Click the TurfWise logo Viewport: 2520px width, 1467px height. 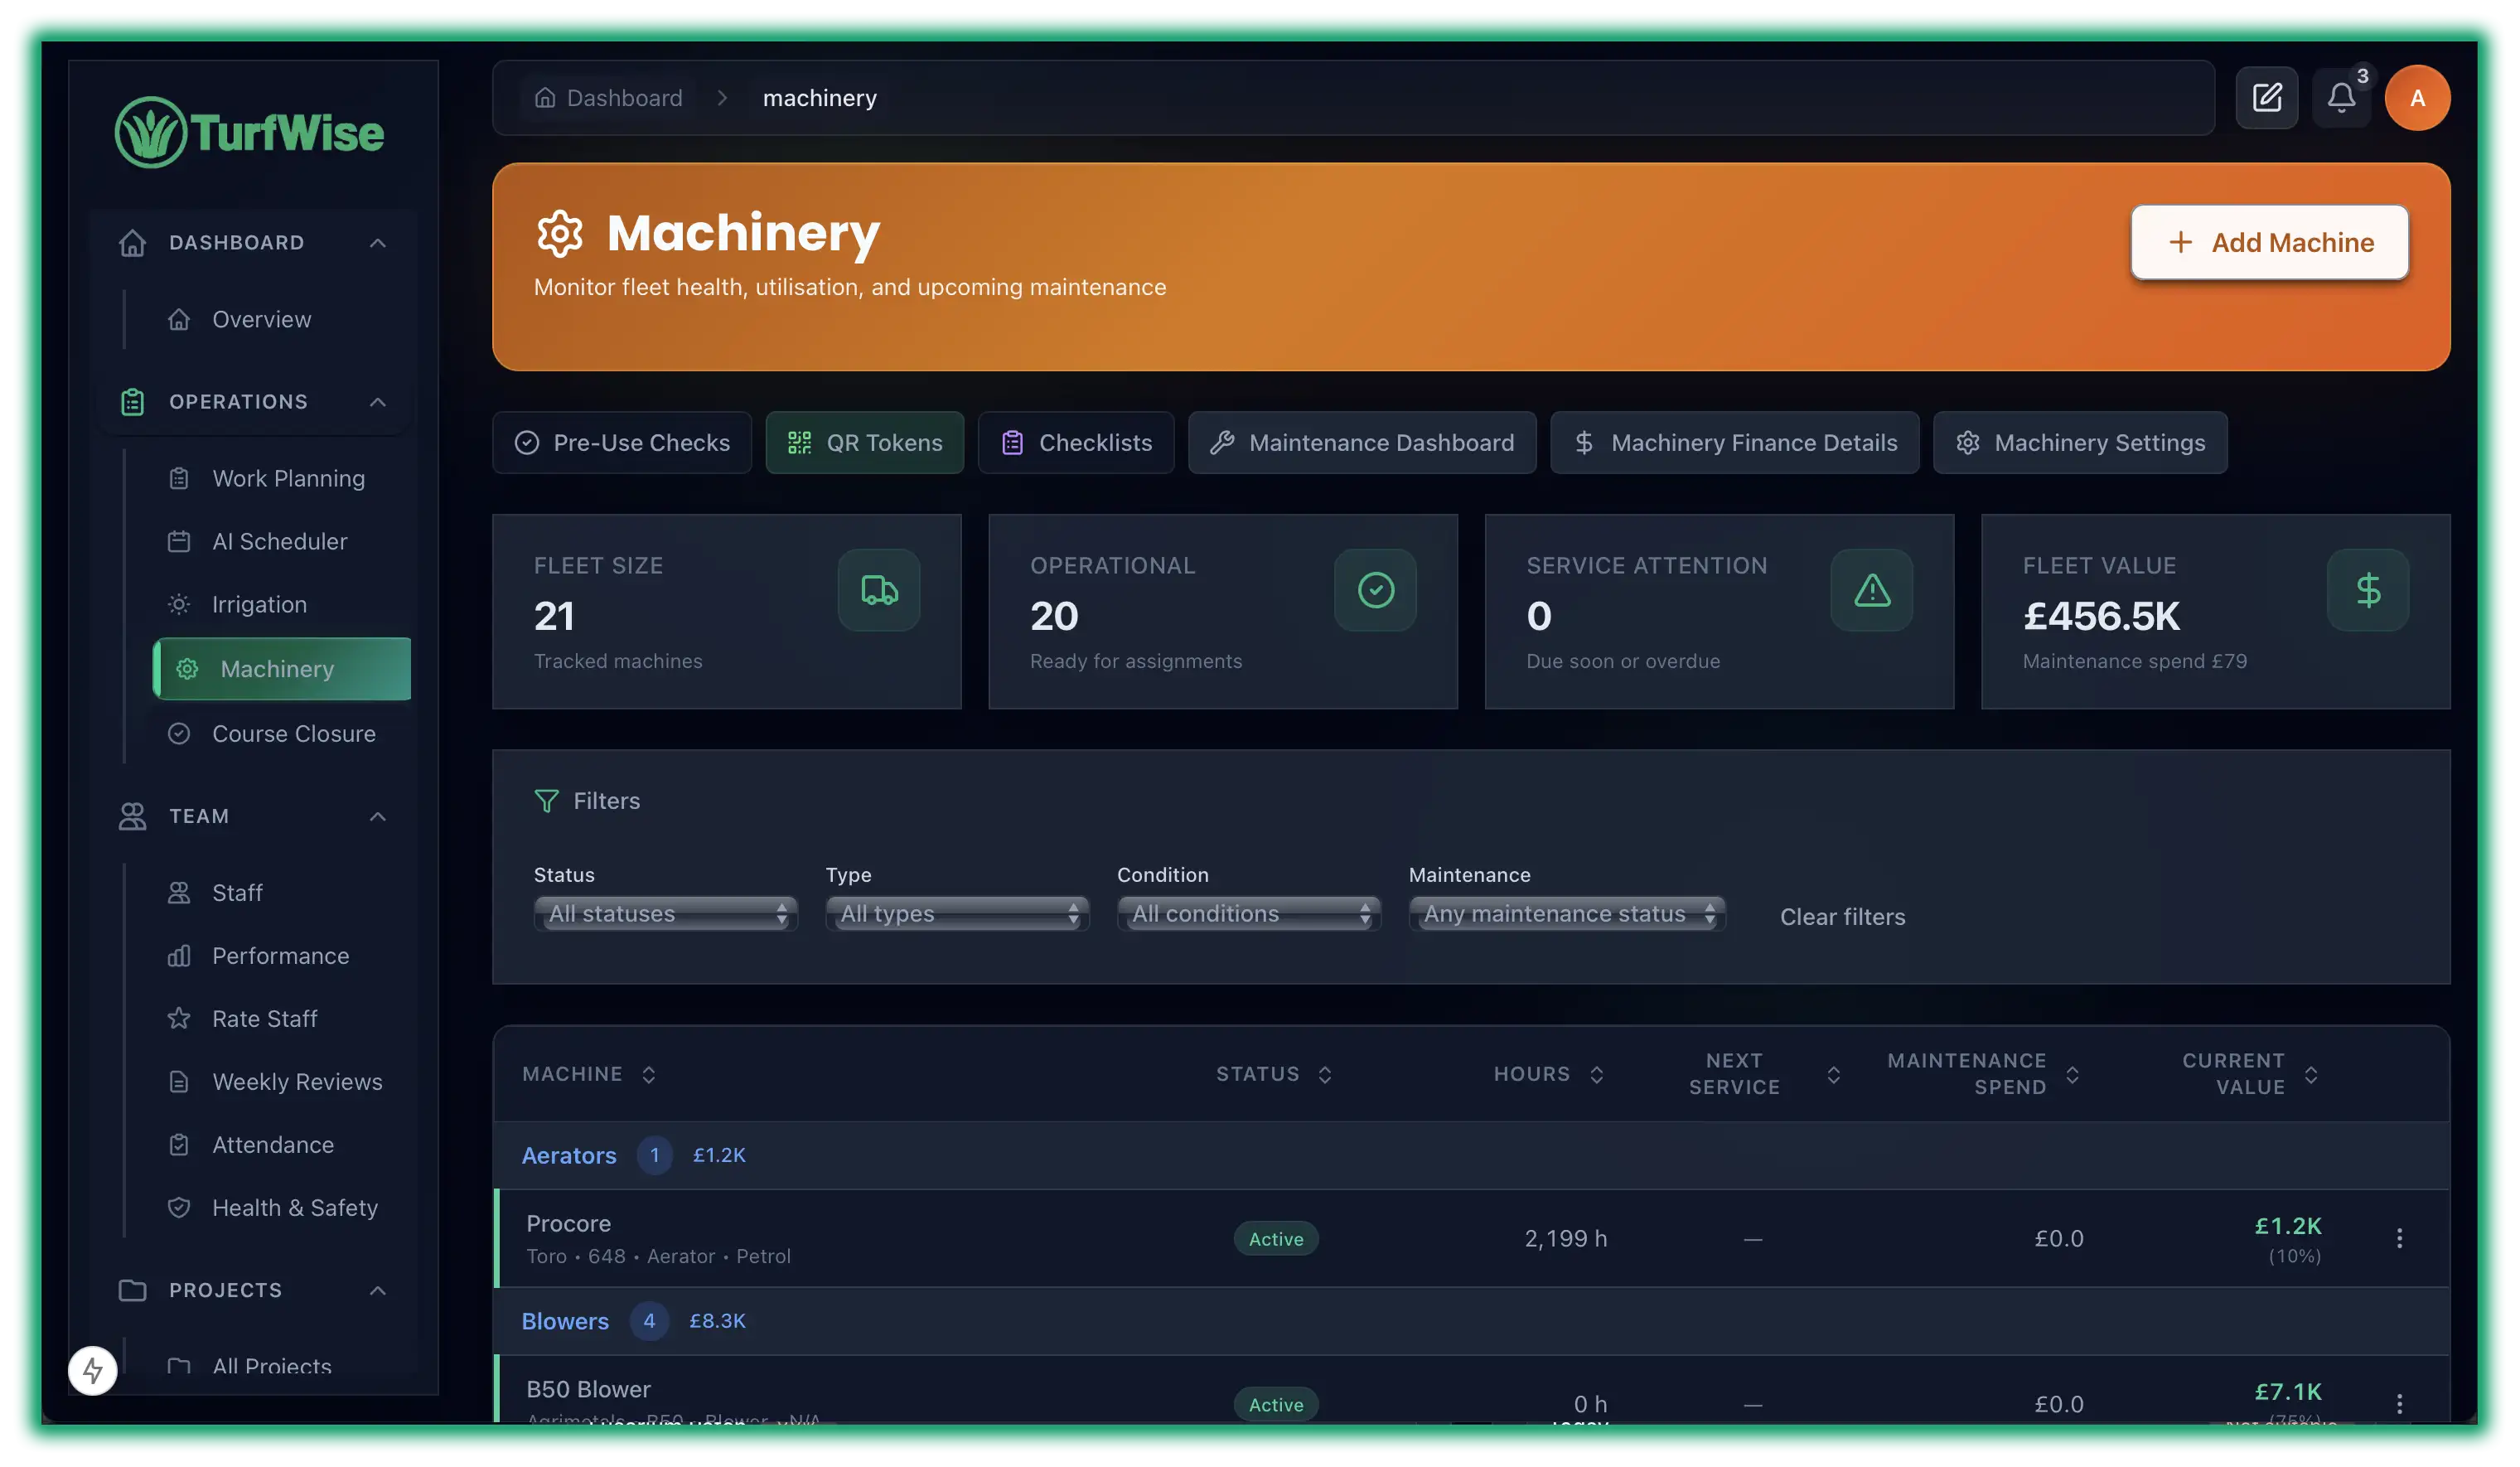[x=250, y=132]
